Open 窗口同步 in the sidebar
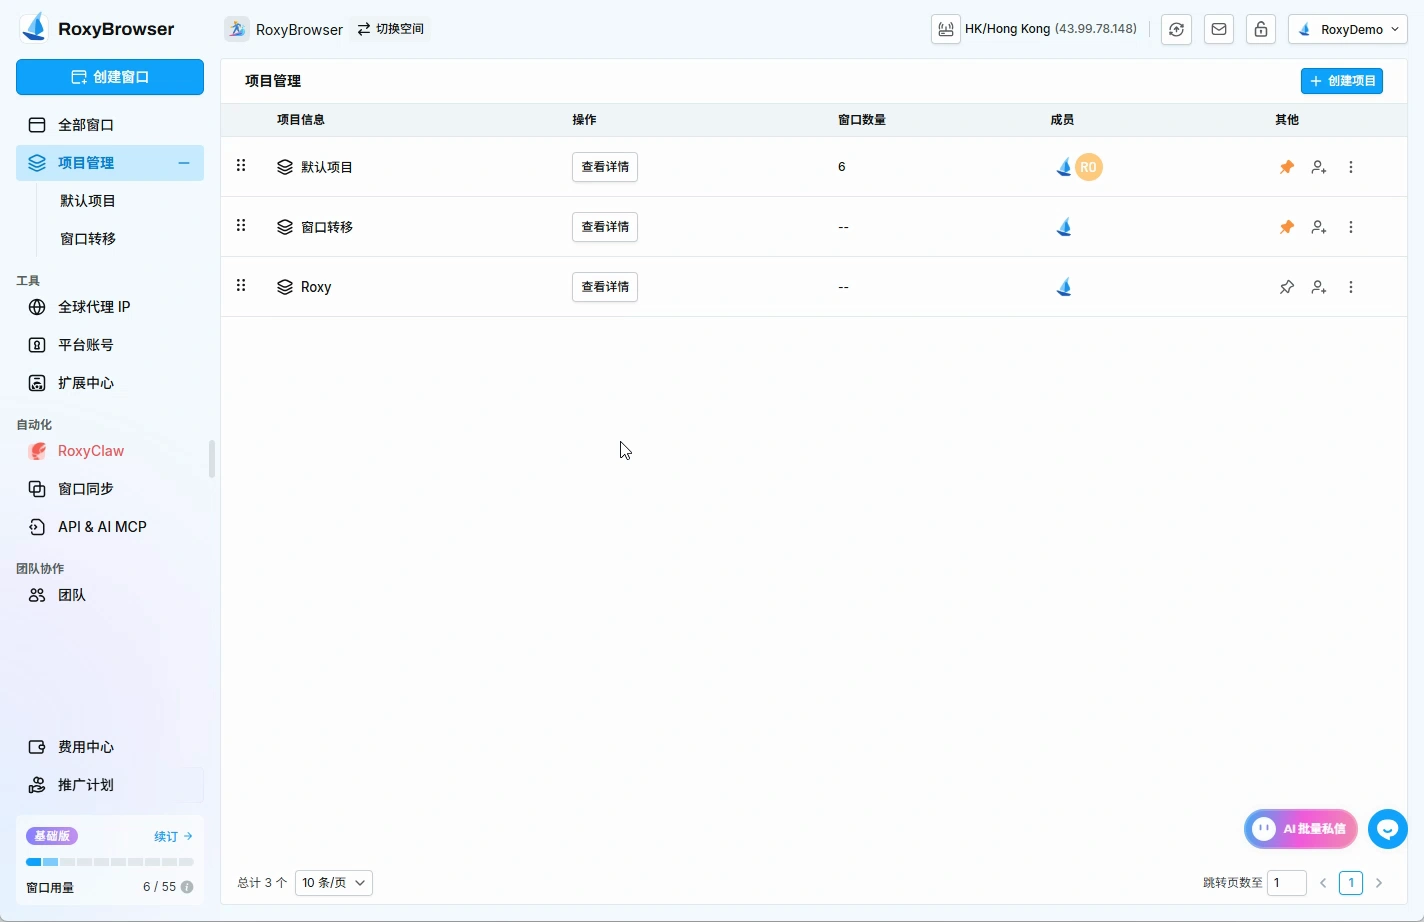Image resolution: width=1424 pixels, height=922 pixels. [110, 489]
